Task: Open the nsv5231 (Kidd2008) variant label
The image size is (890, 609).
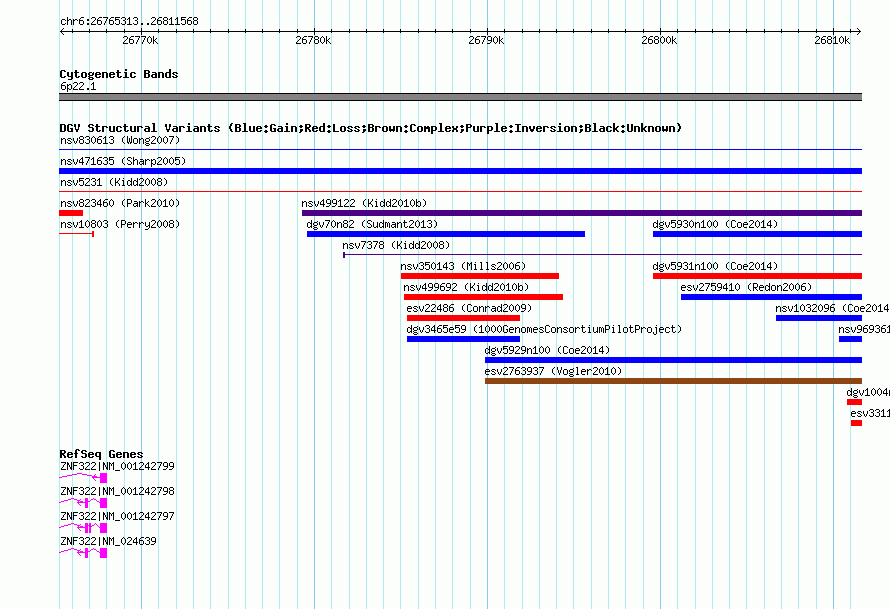Action: [114, 182]
